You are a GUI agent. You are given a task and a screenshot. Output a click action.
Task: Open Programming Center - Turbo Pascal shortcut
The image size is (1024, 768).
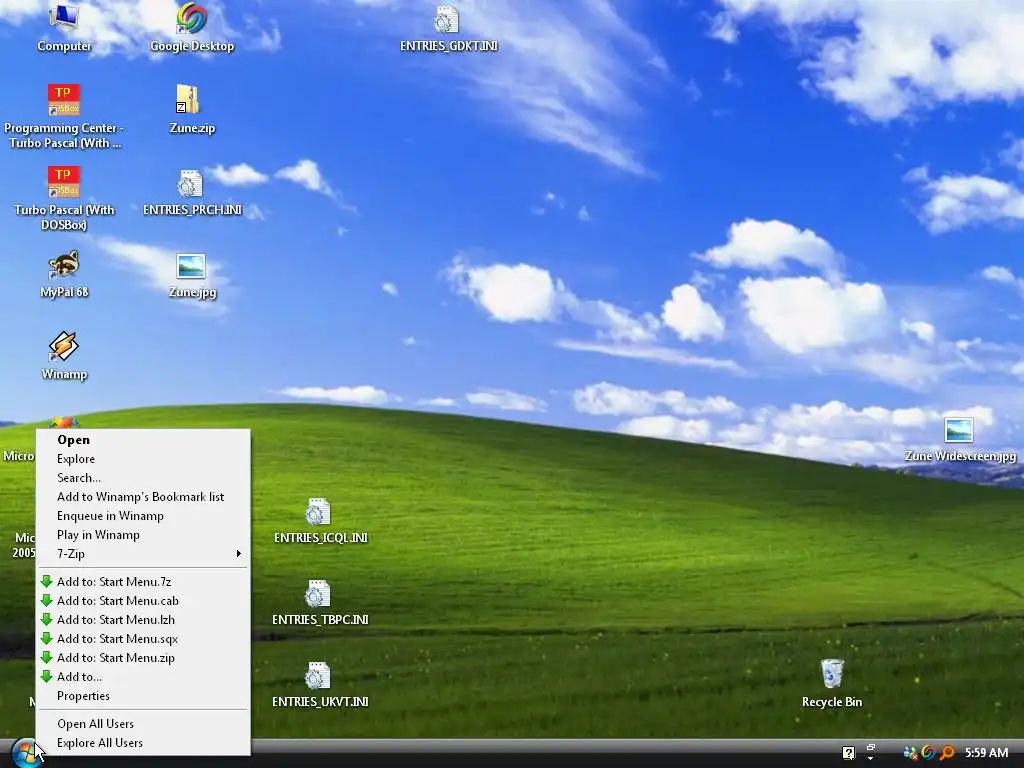coord(63,116)
